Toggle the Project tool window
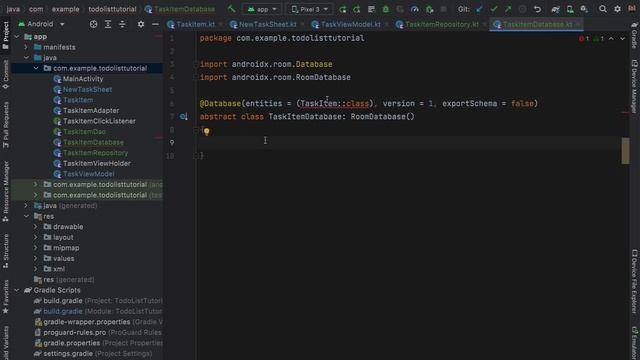The width and height of the screenshot is (640, 360). [x=5, y=36]
